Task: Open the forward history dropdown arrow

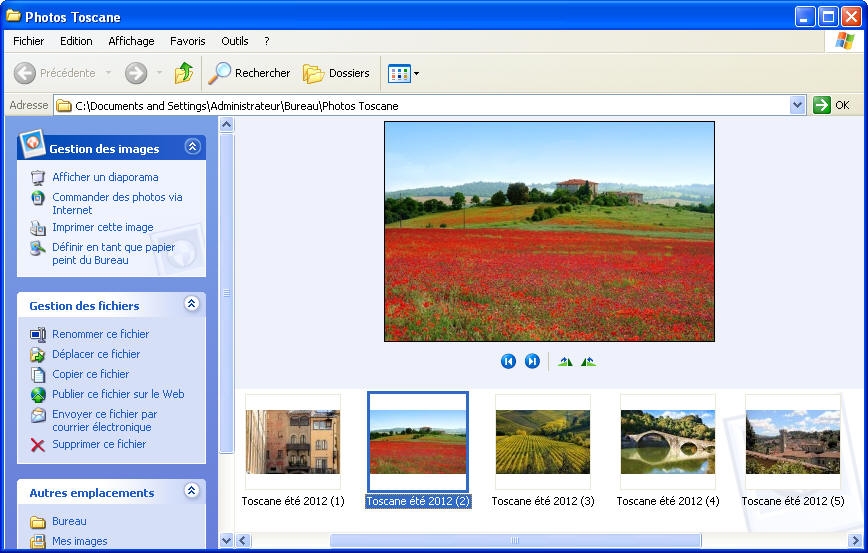Action: point(159,73)
